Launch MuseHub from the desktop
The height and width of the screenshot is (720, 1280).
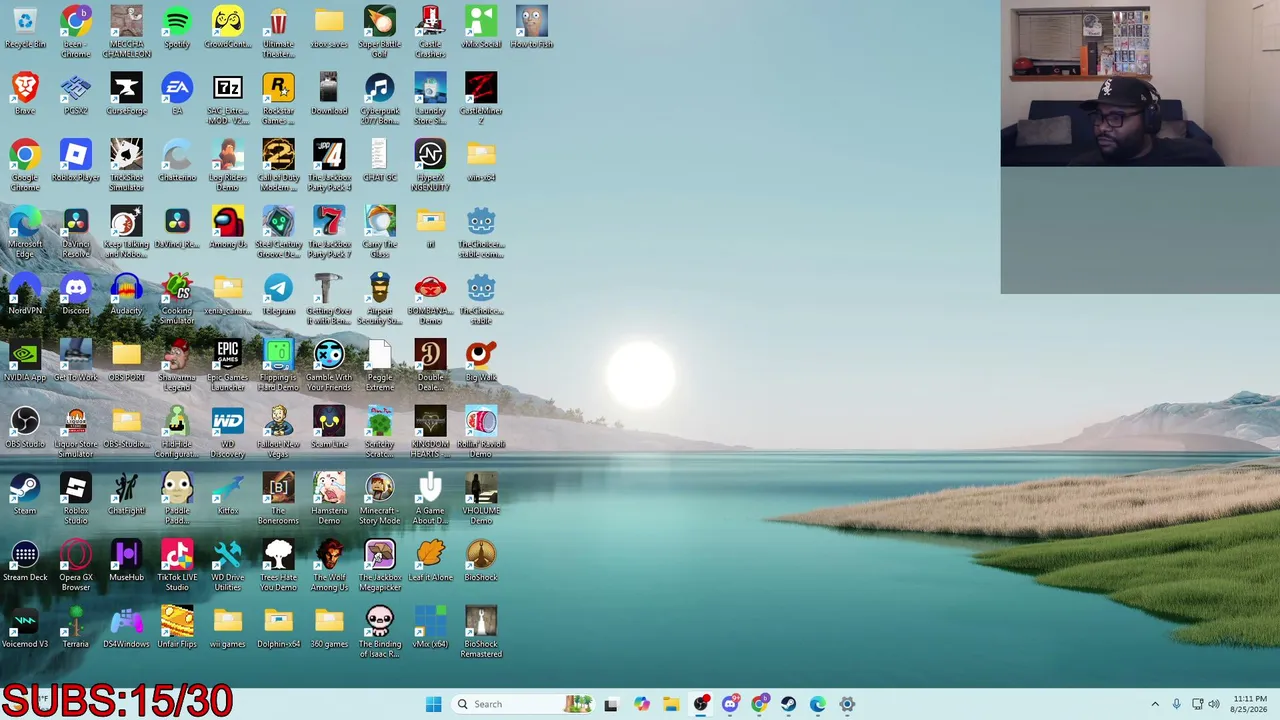(x=126, y=561)
